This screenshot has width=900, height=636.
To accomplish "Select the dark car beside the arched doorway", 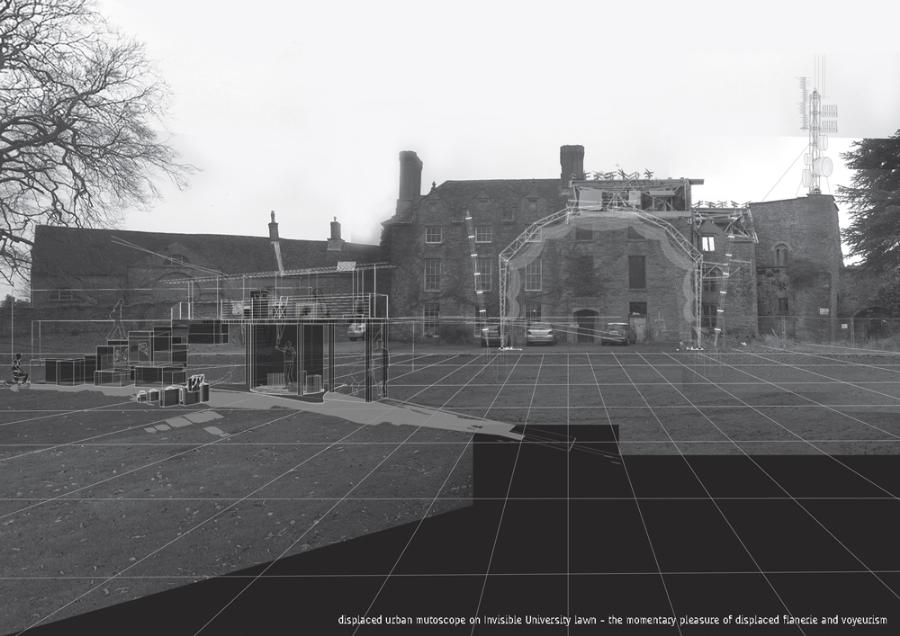I will [x=617, y=333].
